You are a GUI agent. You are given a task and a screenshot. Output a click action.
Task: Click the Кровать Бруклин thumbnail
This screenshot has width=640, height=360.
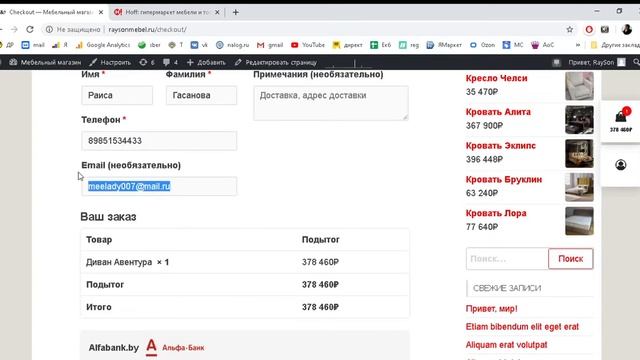(x=579, y=187)
